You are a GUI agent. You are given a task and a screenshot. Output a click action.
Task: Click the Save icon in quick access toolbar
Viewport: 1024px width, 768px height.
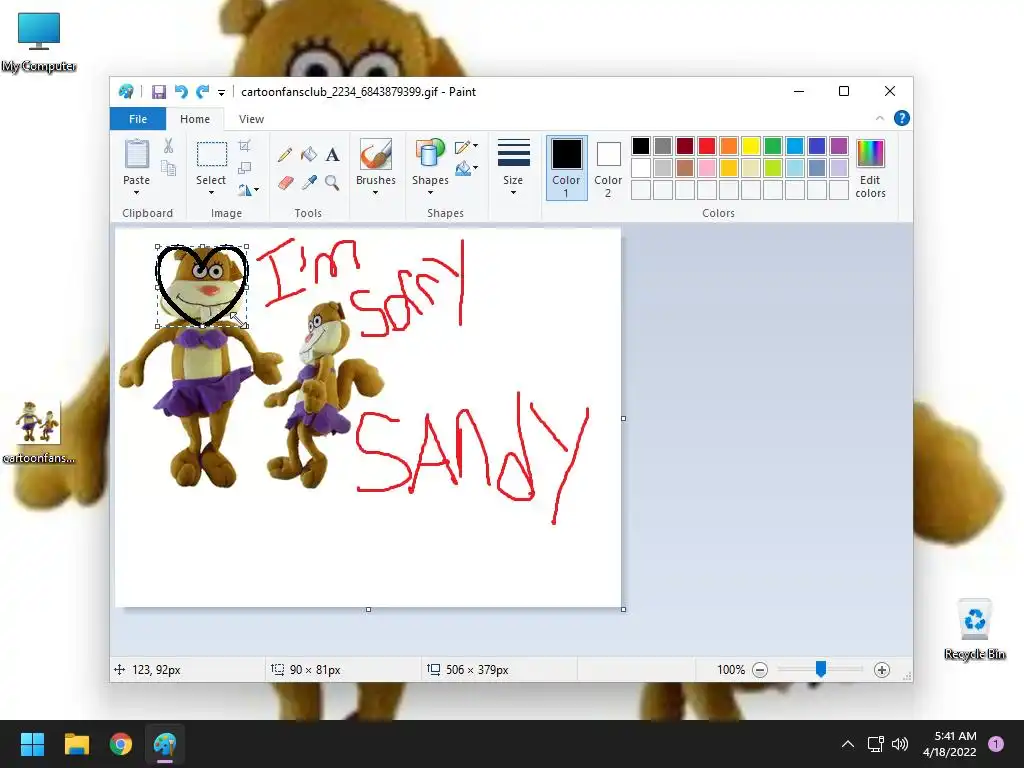click(x=159, y=92)
